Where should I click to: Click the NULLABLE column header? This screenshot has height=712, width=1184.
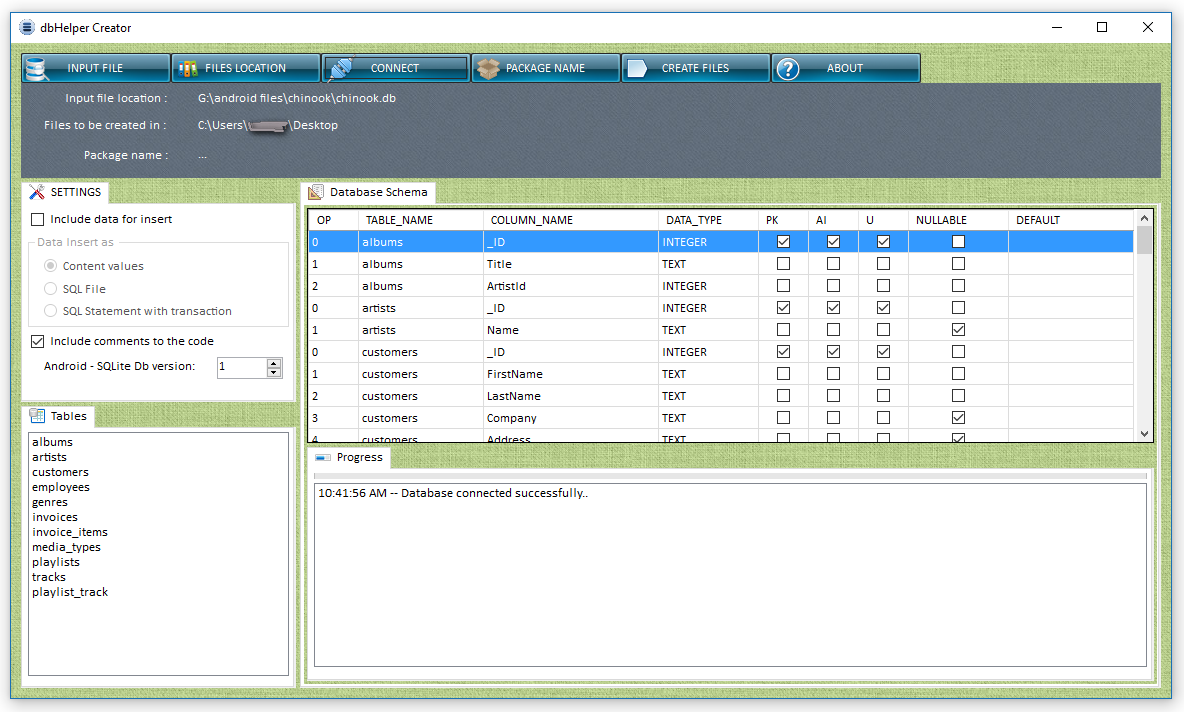[x=958, y=220]
